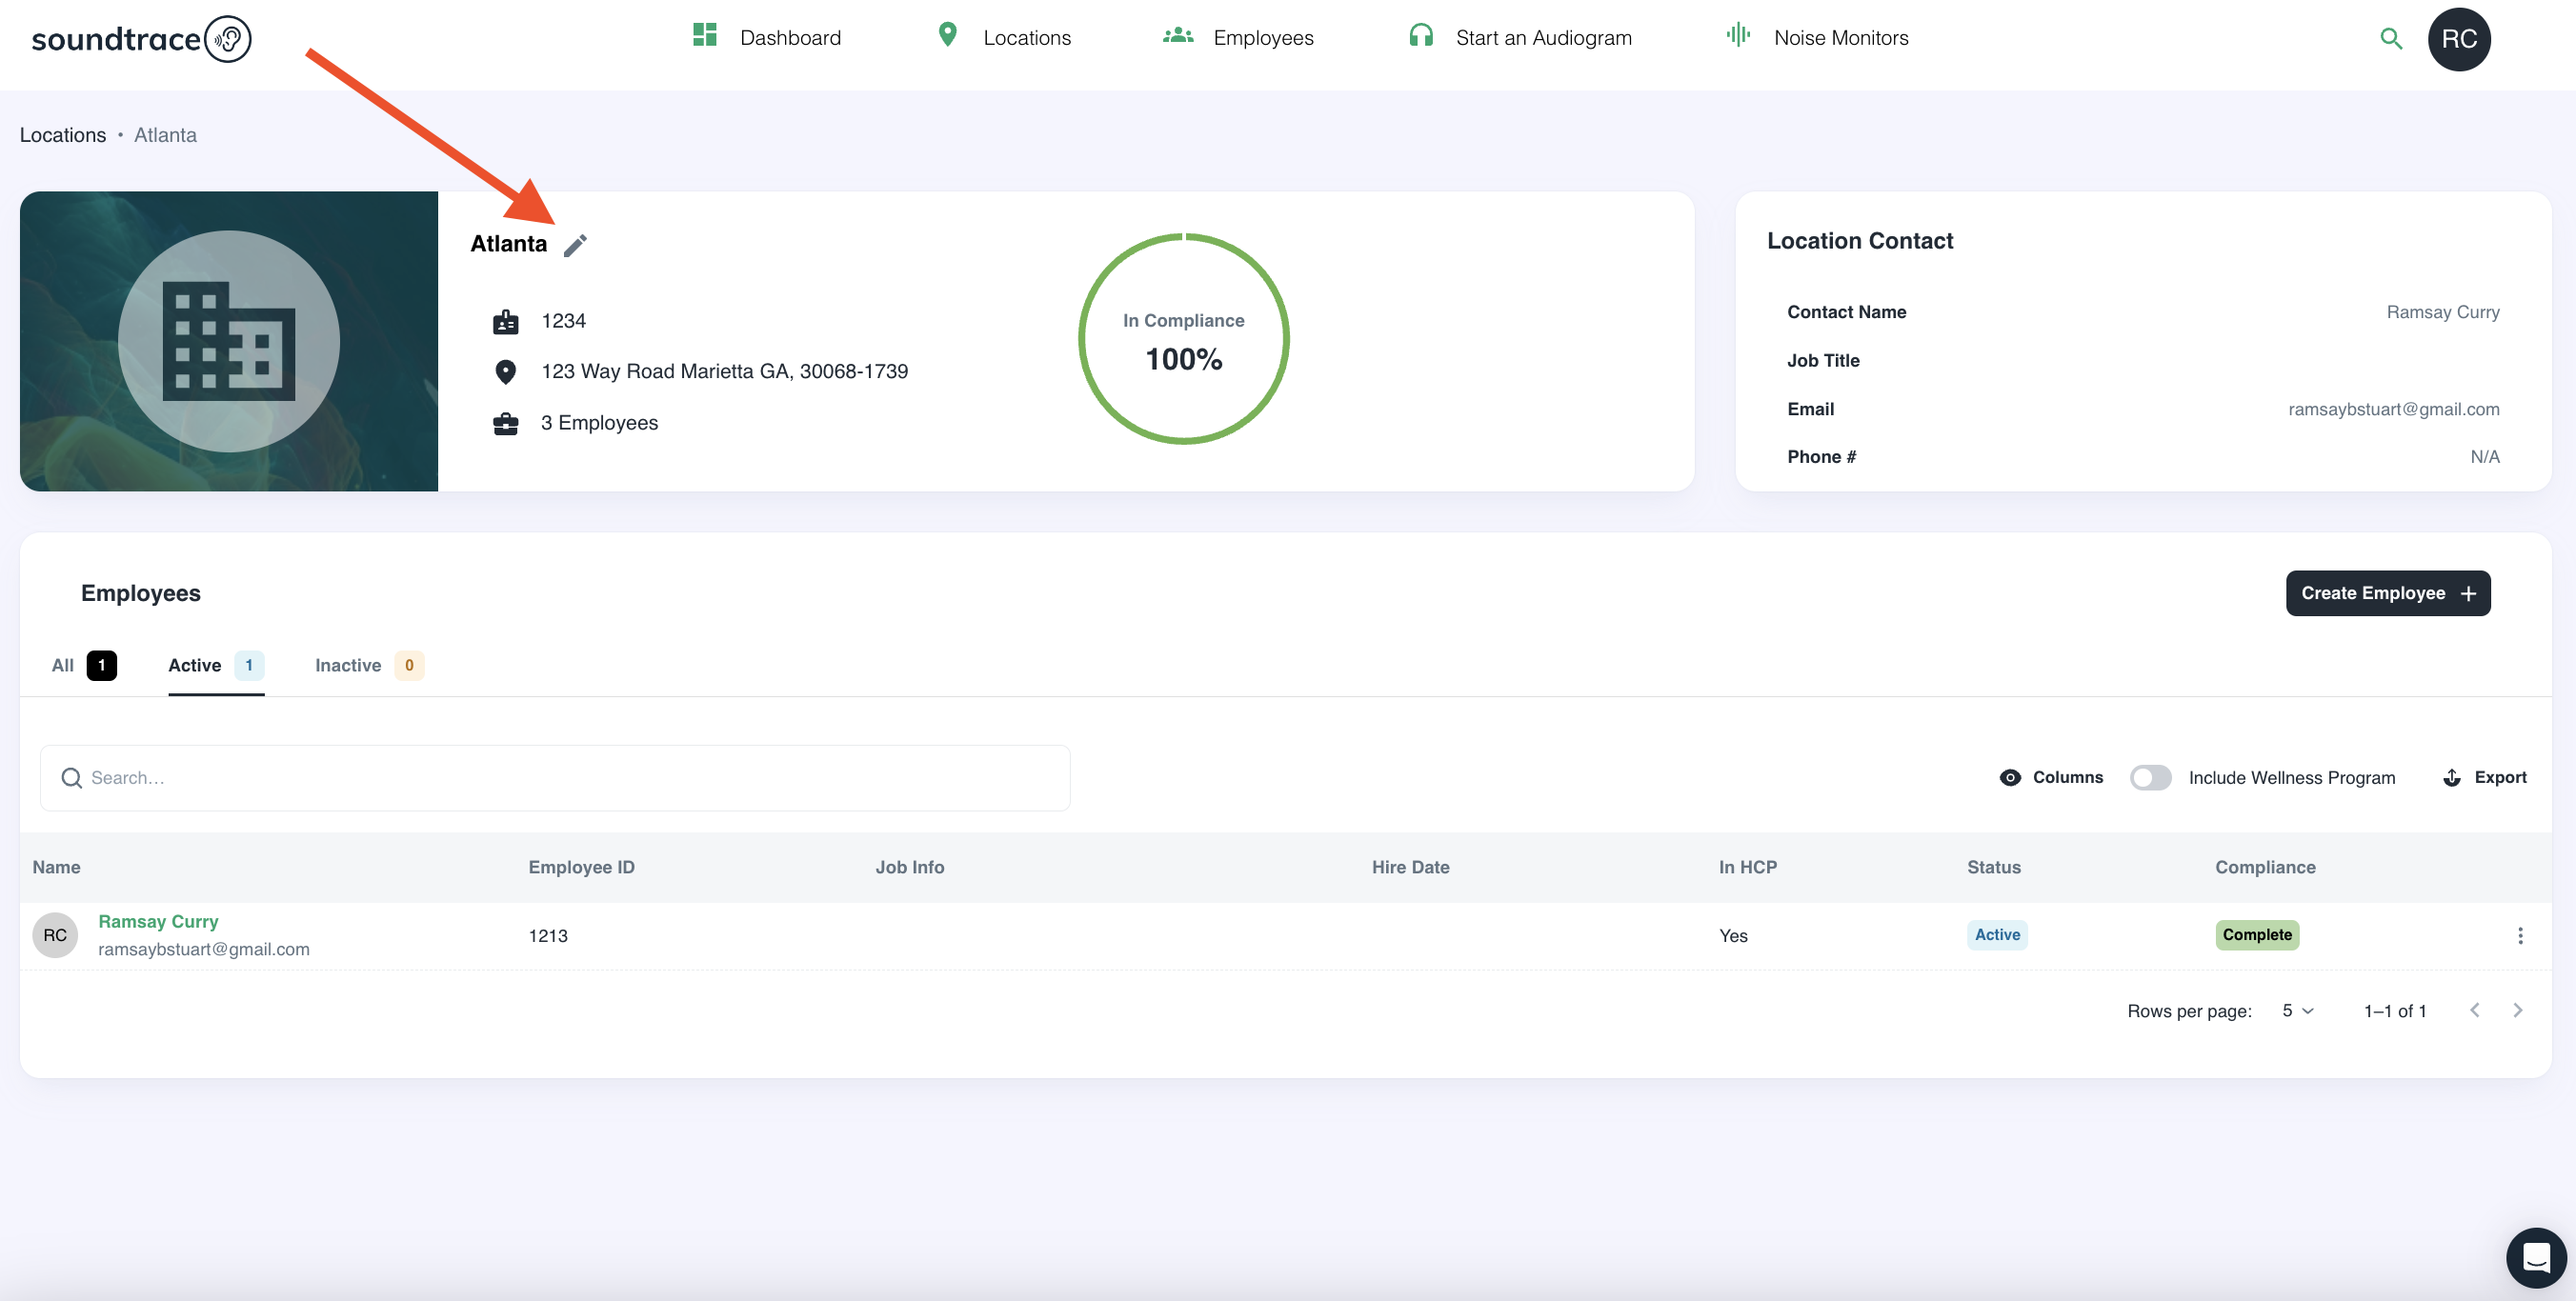The height and width of the screenshot is (1301, 2576).
Task: Expand the rows per page dropdown
Action: tap(2297, 1010)
